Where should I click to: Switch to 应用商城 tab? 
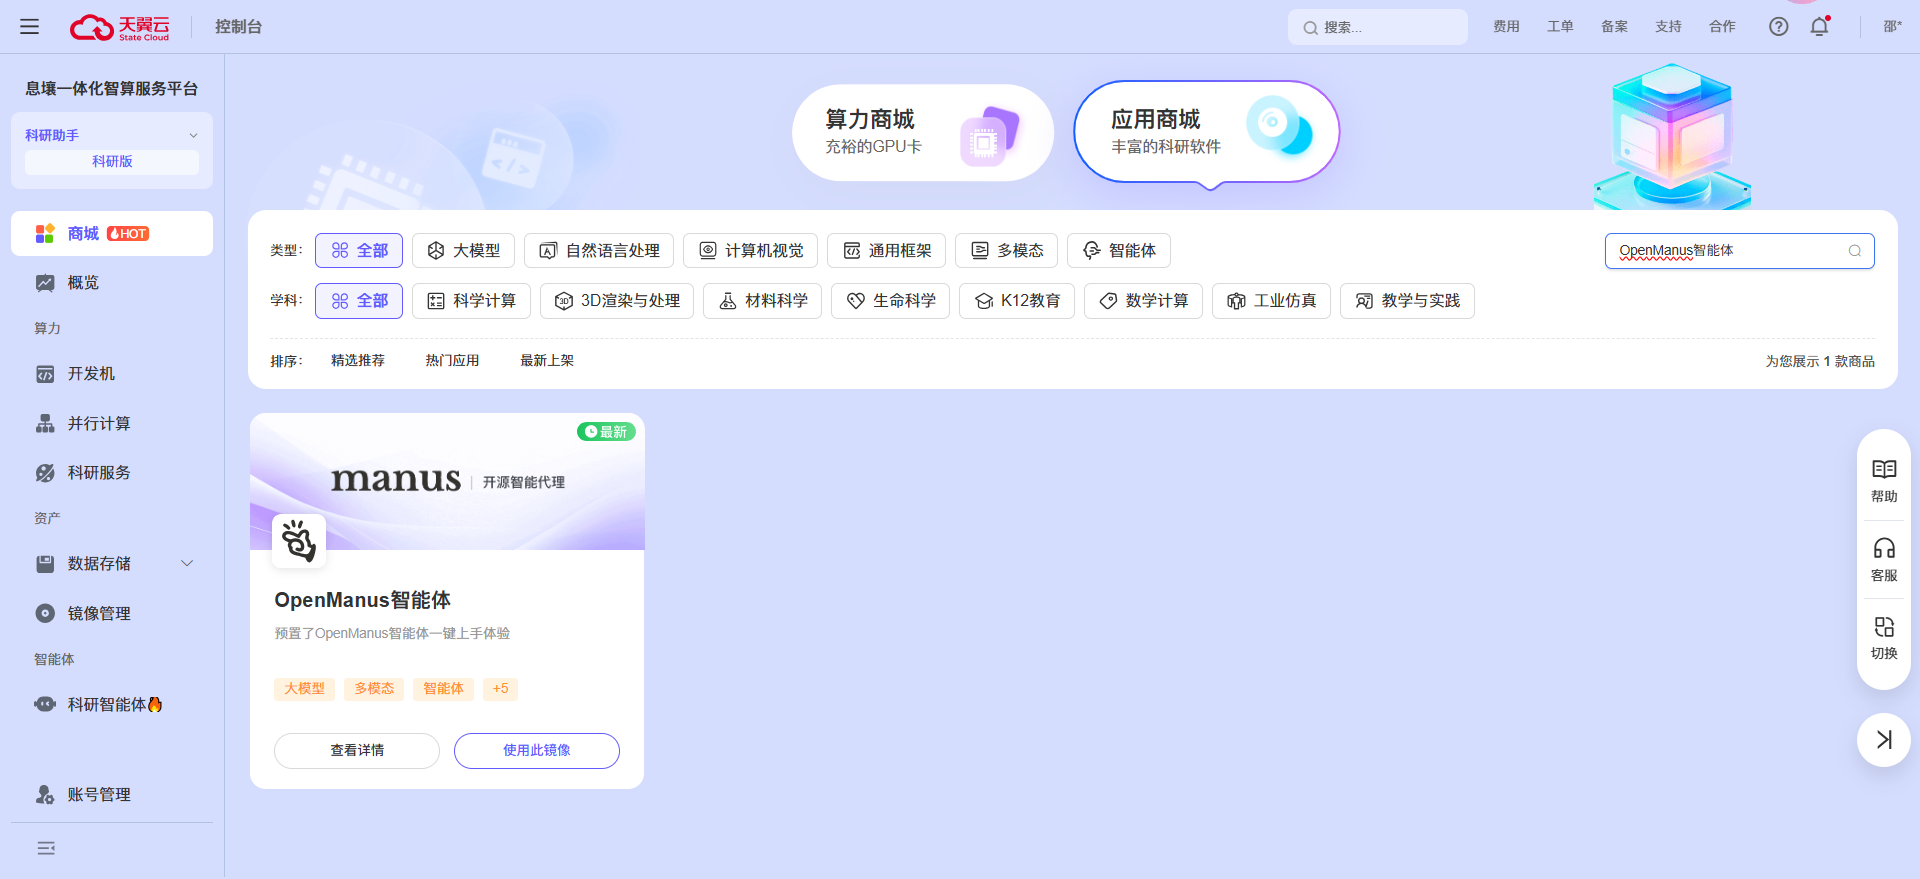pos(1206,133)
